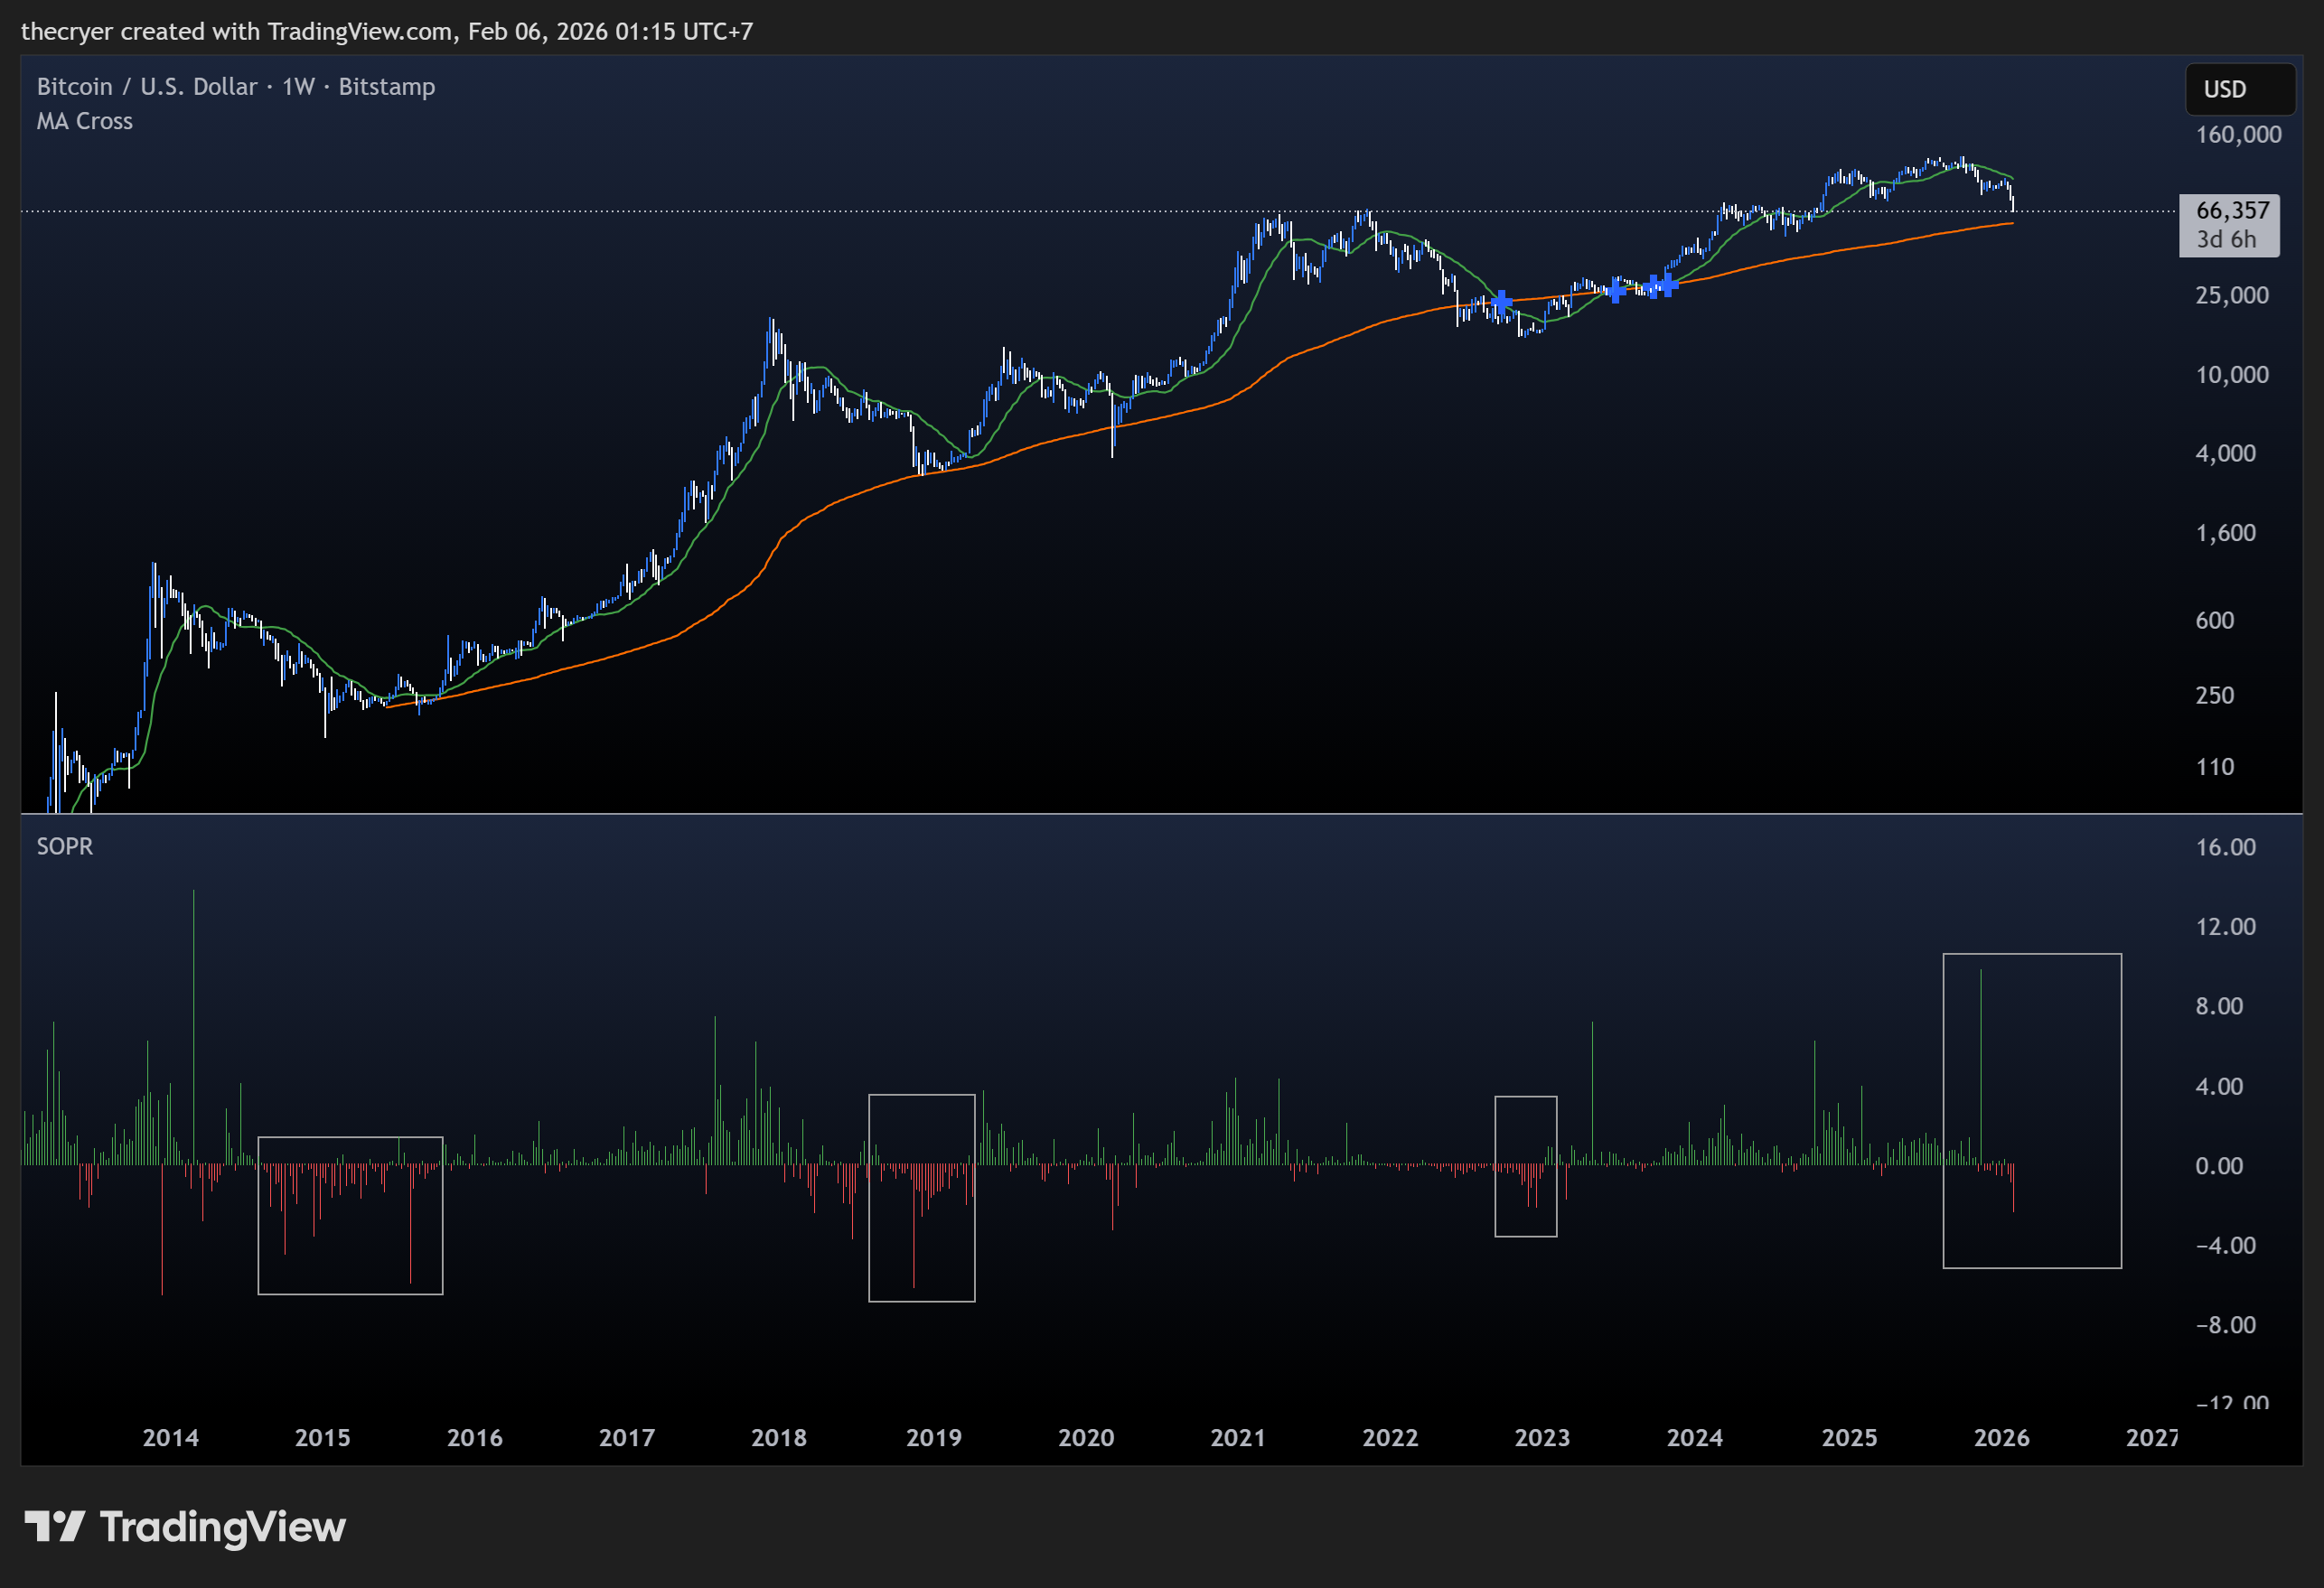Click the 250 price axis label

click(x=2215, y=695)
